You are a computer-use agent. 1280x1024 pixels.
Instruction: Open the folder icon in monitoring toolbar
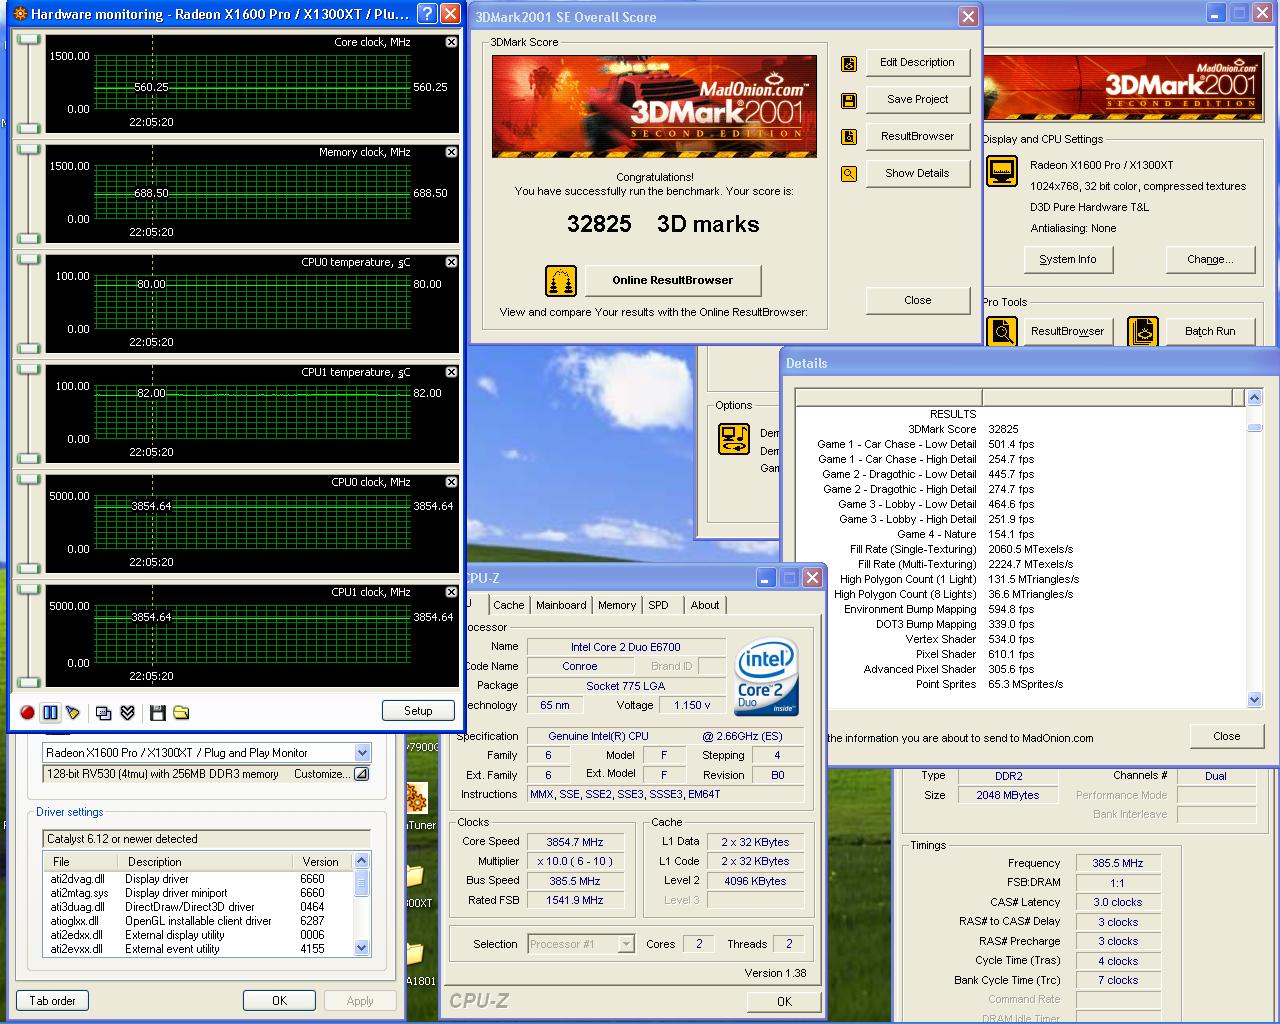[181, 712]
